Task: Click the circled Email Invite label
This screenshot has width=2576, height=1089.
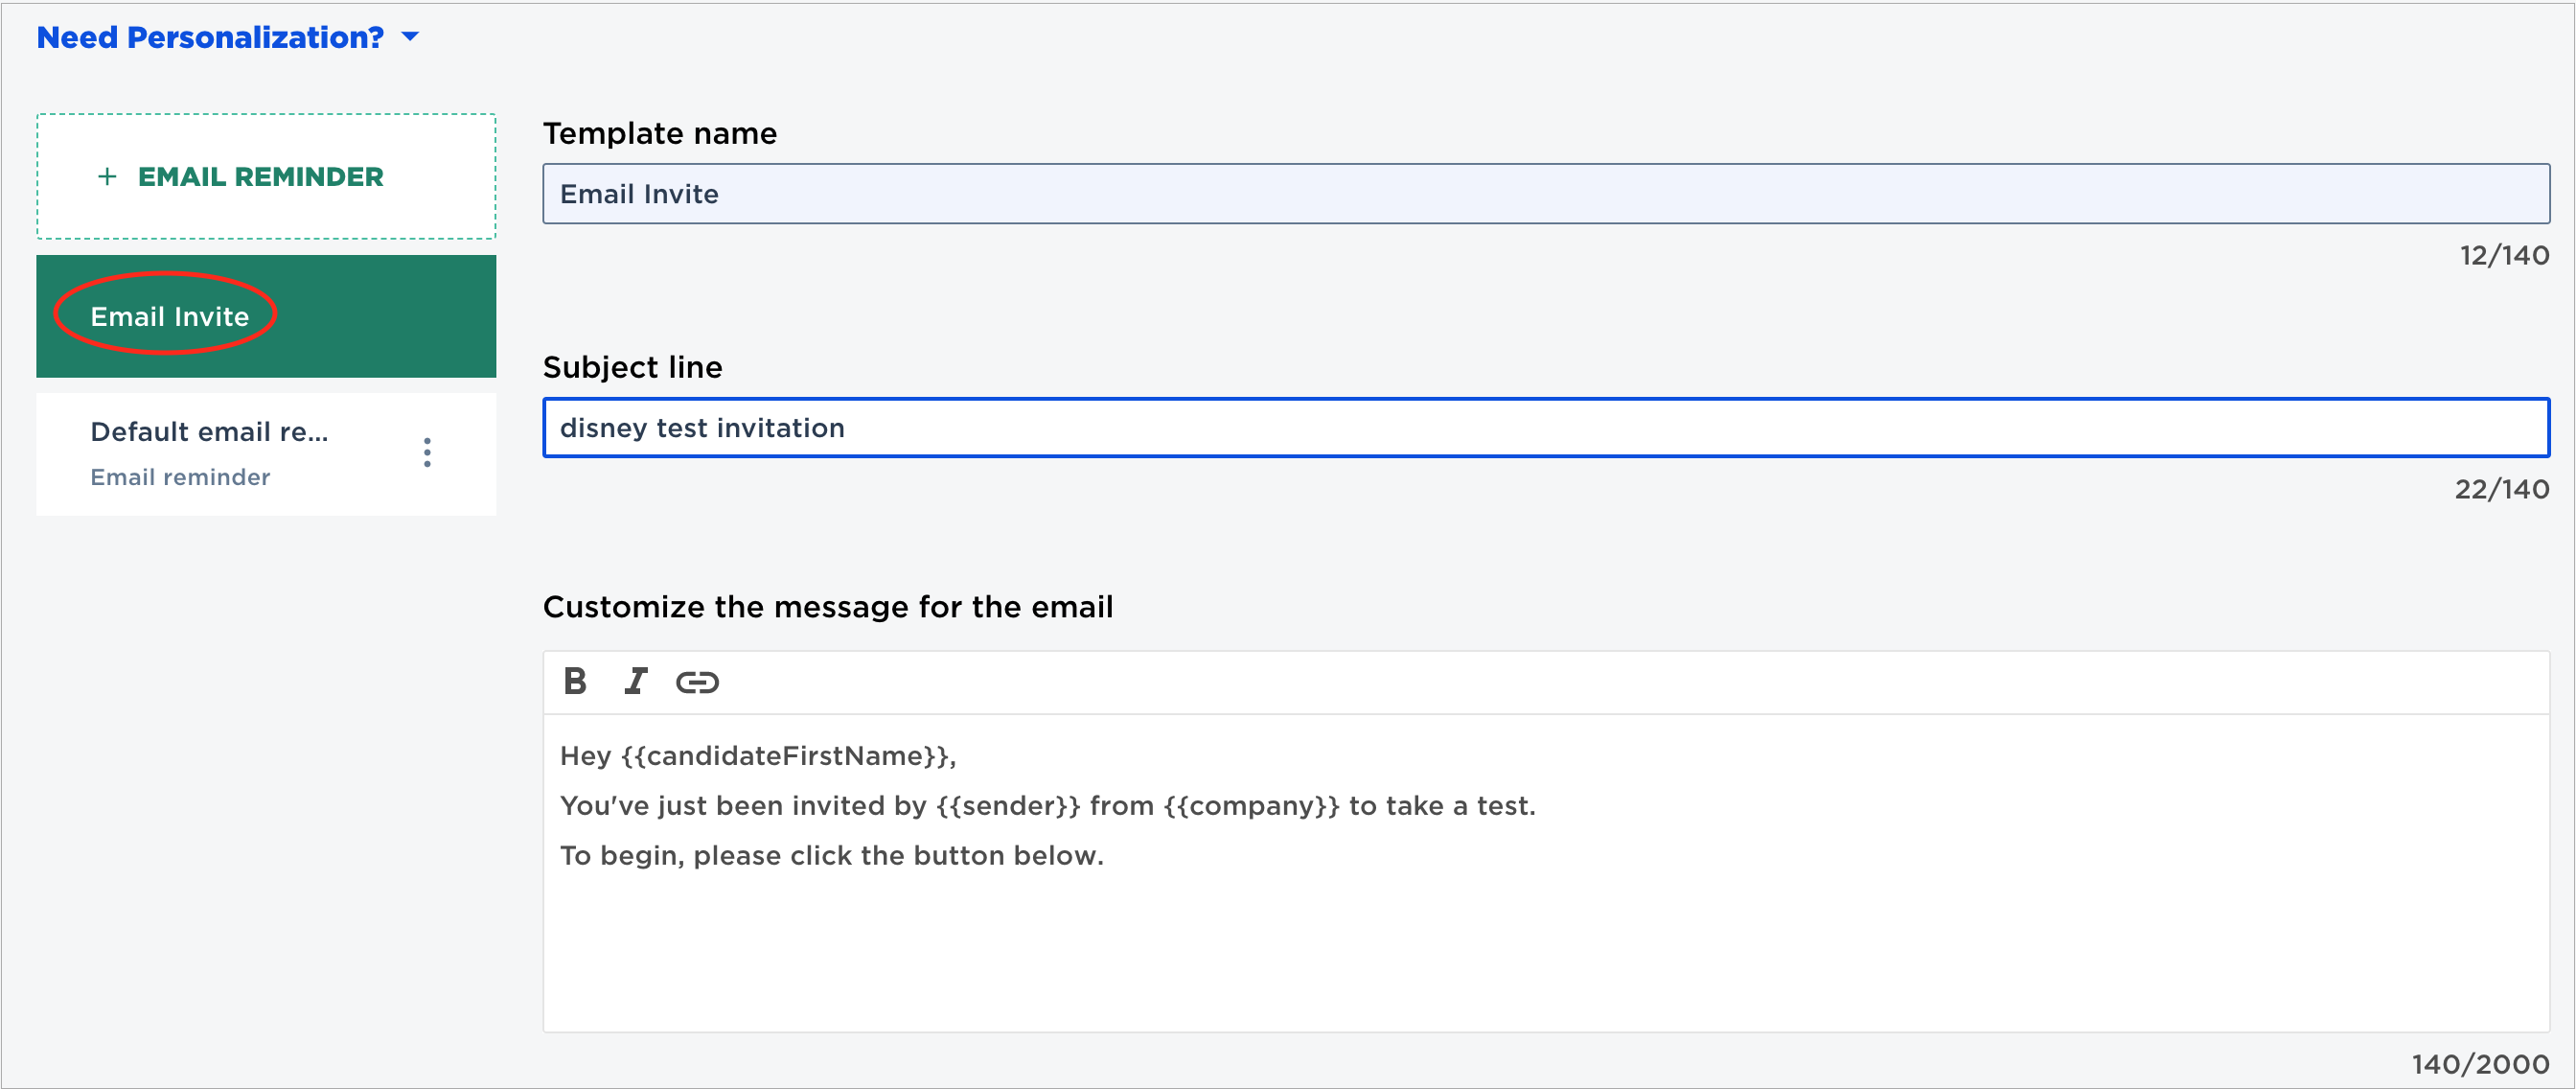Action: click(x=170, y=316)
